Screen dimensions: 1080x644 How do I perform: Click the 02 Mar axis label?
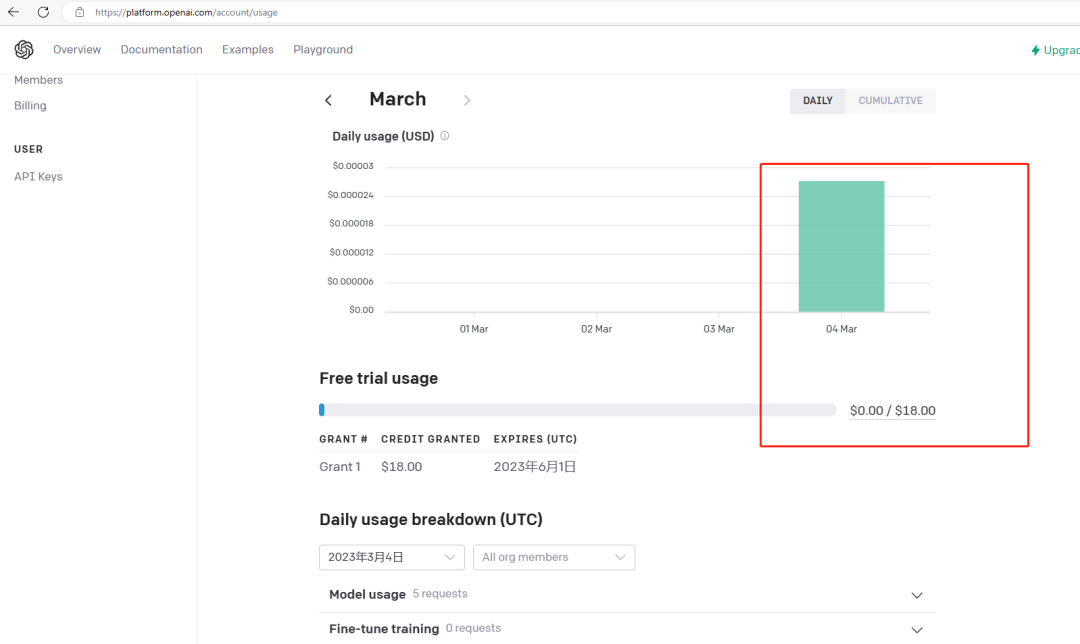[596, 329]
